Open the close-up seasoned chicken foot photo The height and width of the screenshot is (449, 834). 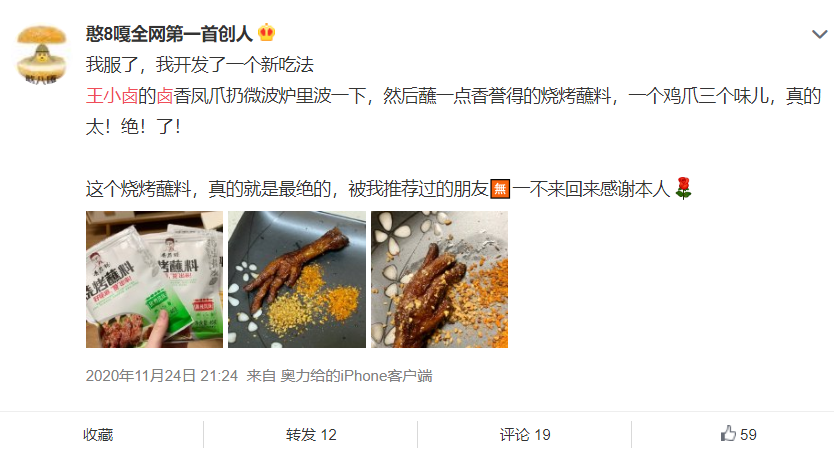439,279
